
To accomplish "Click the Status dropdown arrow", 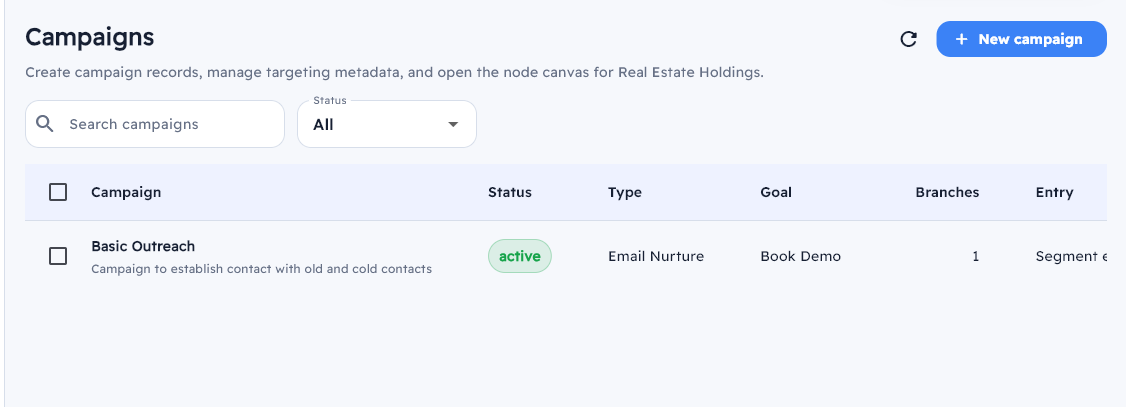I will point(453,125).
